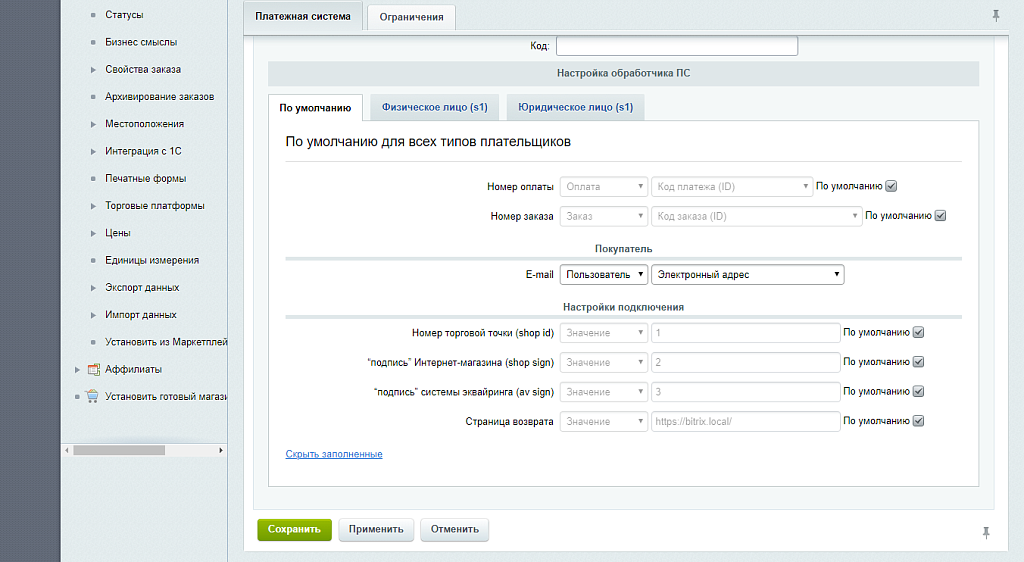Image resolution: width=1024 pixels, height=562 pixels.
Task: Click the shopping cart icon in sidebar
Action: (93, 396)
